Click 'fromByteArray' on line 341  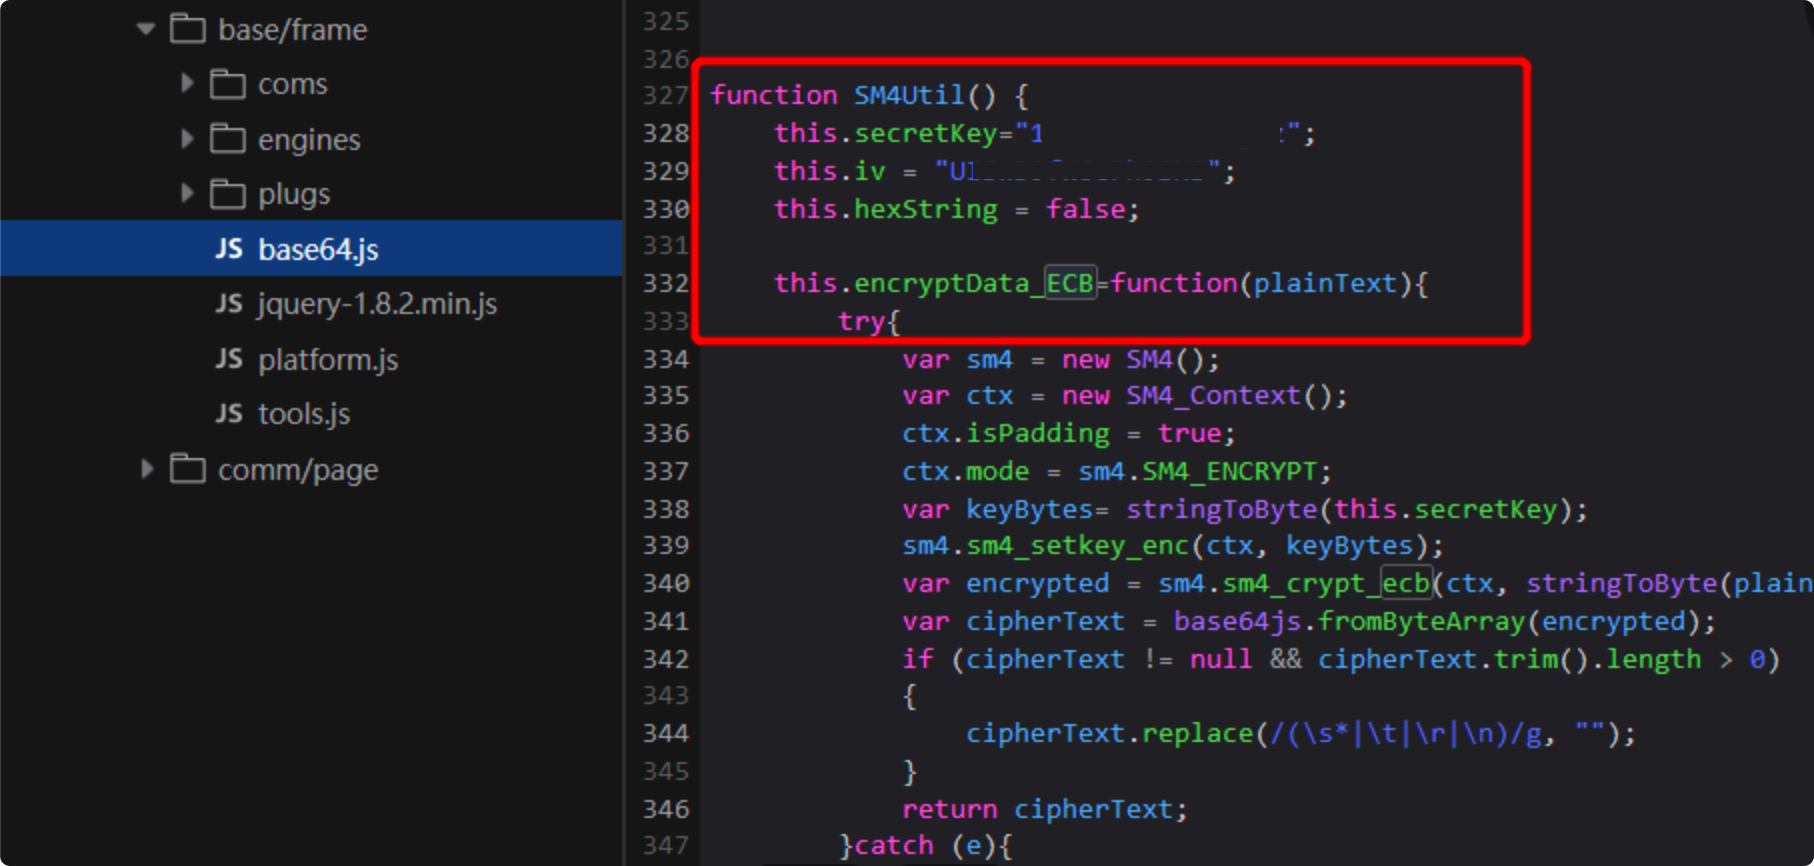click(x=1422, y=621)
